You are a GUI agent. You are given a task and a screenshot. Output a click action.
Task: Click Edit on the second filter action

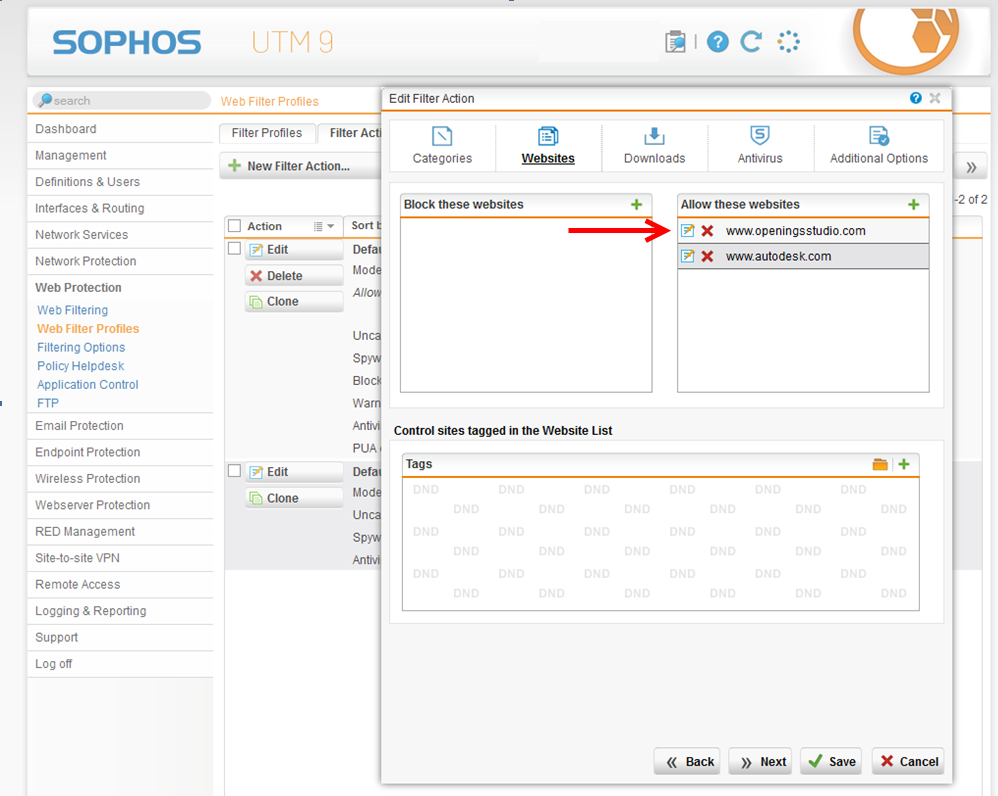tap(294, 471)
